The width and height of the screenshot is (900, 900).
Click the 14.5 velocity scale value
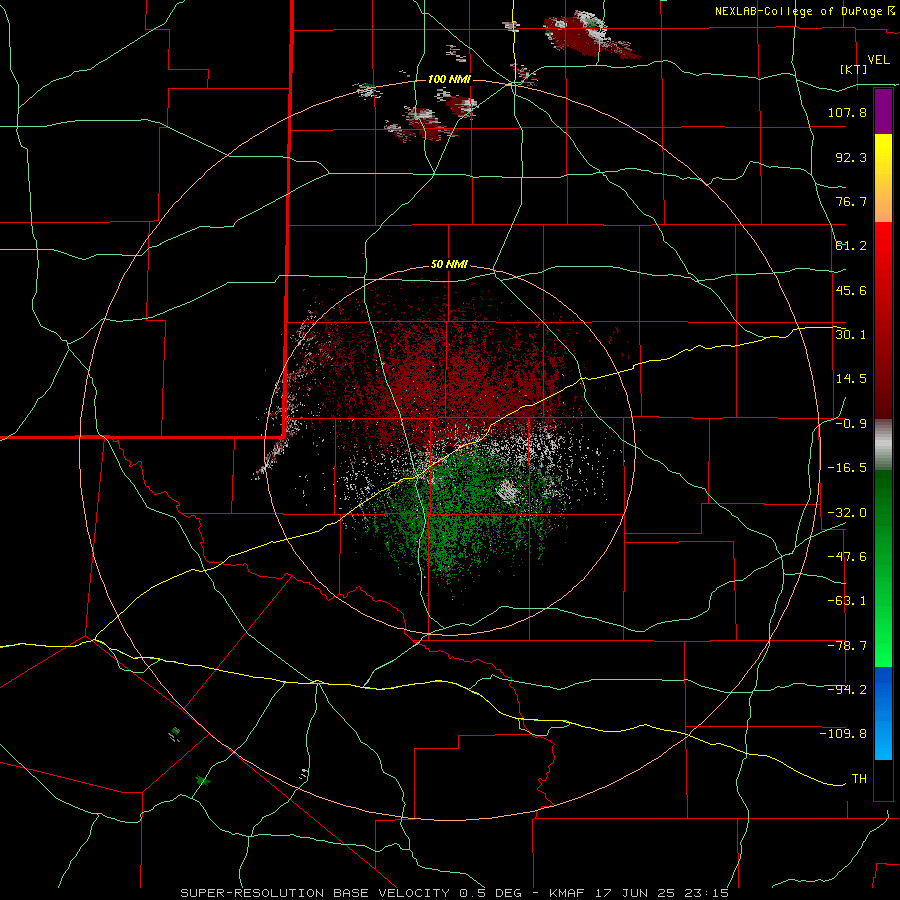coord(851,379)
